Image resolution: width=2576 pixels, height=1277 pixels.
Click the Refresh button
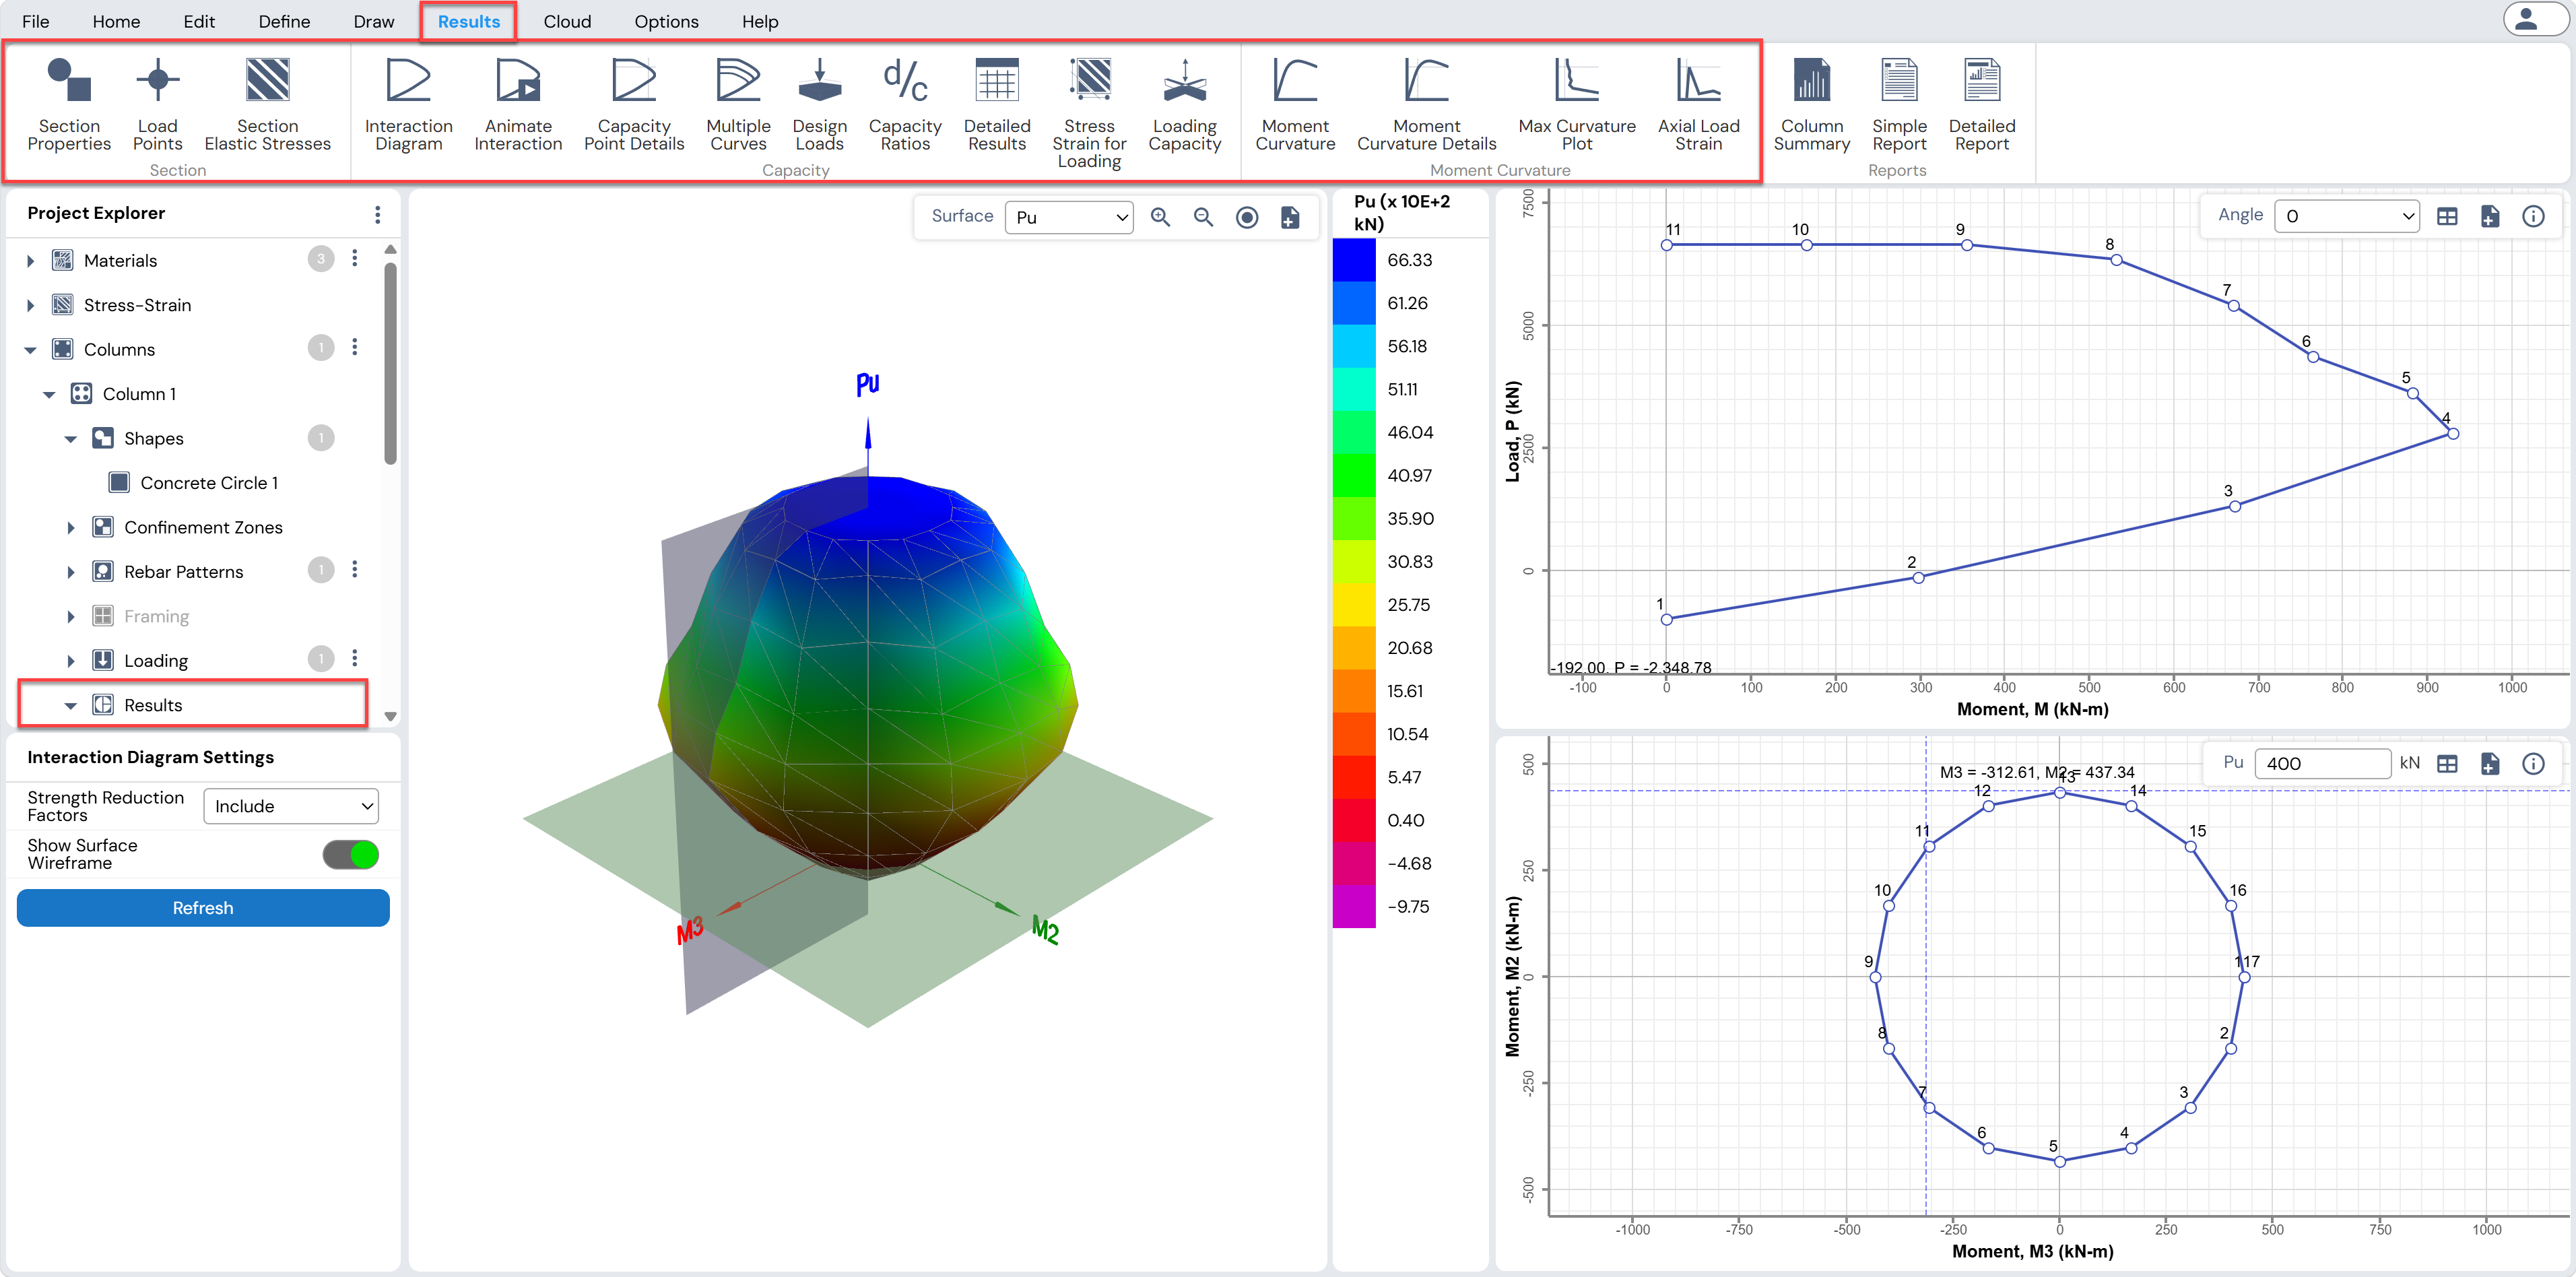tap(203, 908)
